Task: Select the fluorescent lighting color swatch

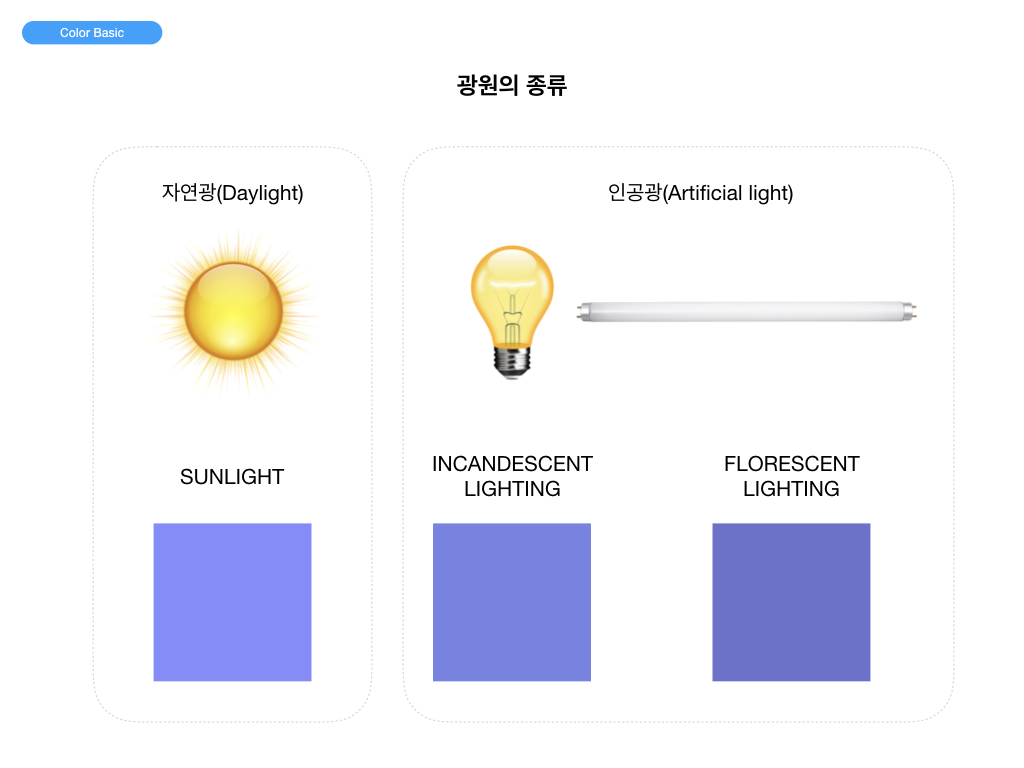Action: tap(791, 602)
